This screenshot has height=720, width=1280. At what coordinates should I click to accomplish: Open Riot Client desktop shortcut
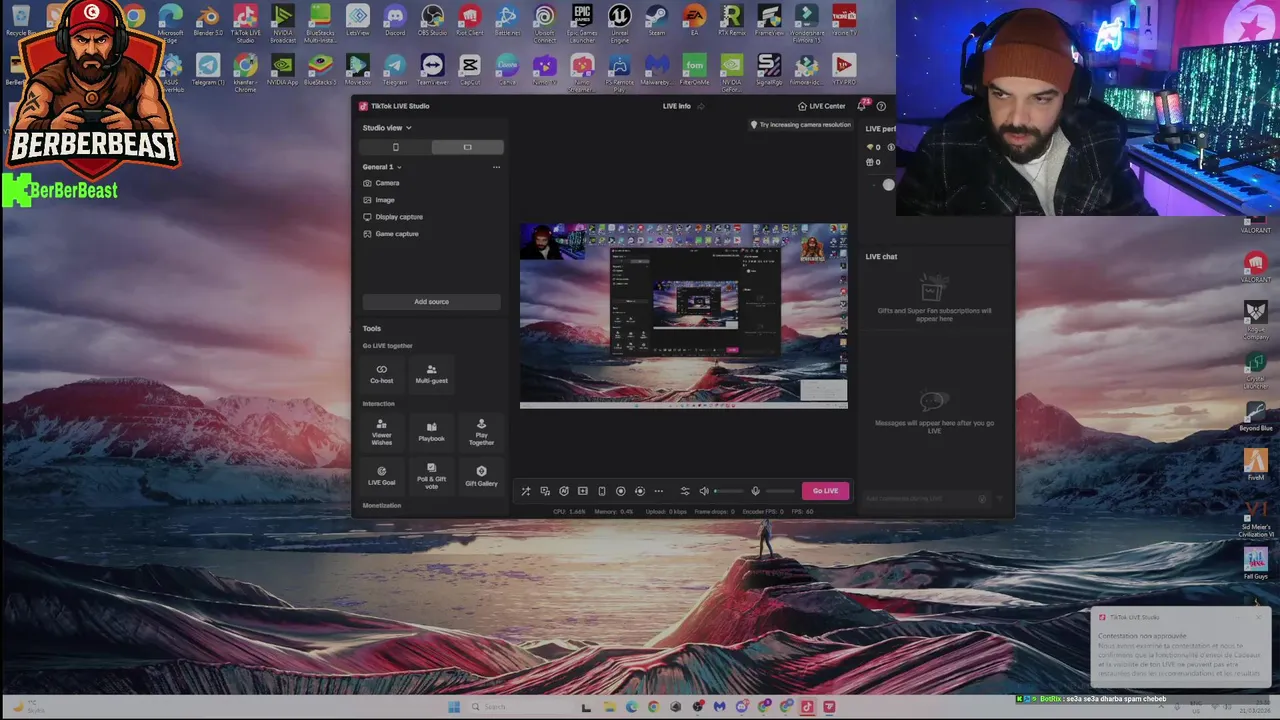click(469, 20)
